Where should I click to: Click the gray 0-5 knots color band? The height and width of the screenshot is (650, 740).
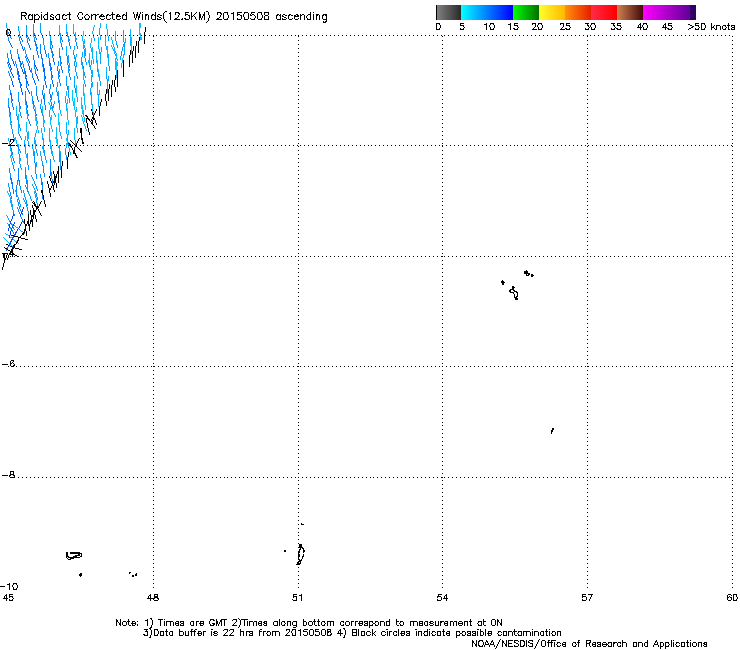point(448,12)
